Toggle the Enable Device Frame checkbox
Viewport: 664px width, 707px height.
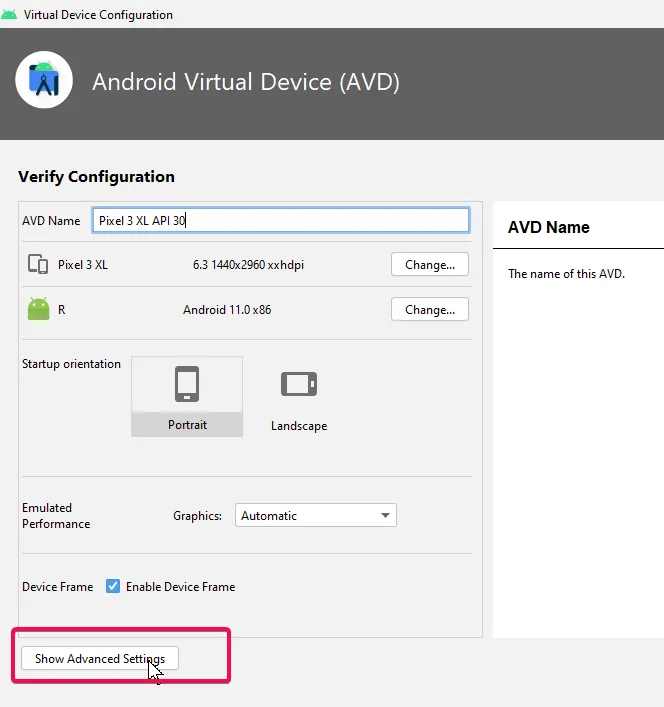click(113, 586)
